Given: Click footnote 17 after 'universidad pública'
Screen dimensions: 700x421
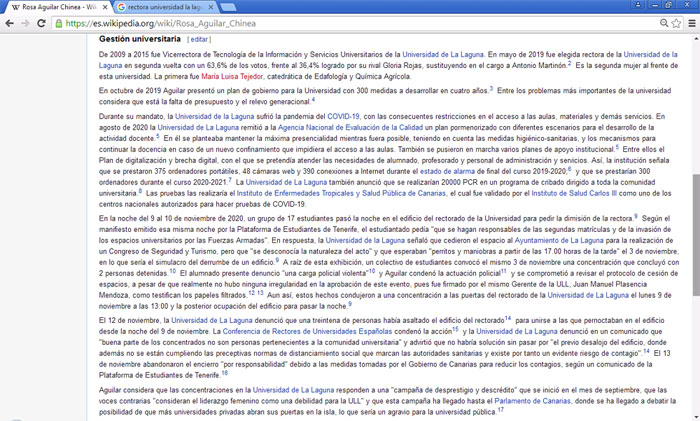Looking at the screenshot, I should [500, 410].
